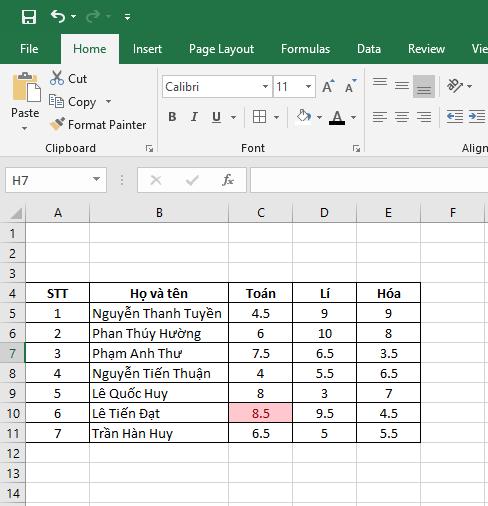Click the Redo arrow icon

point(93,16)
